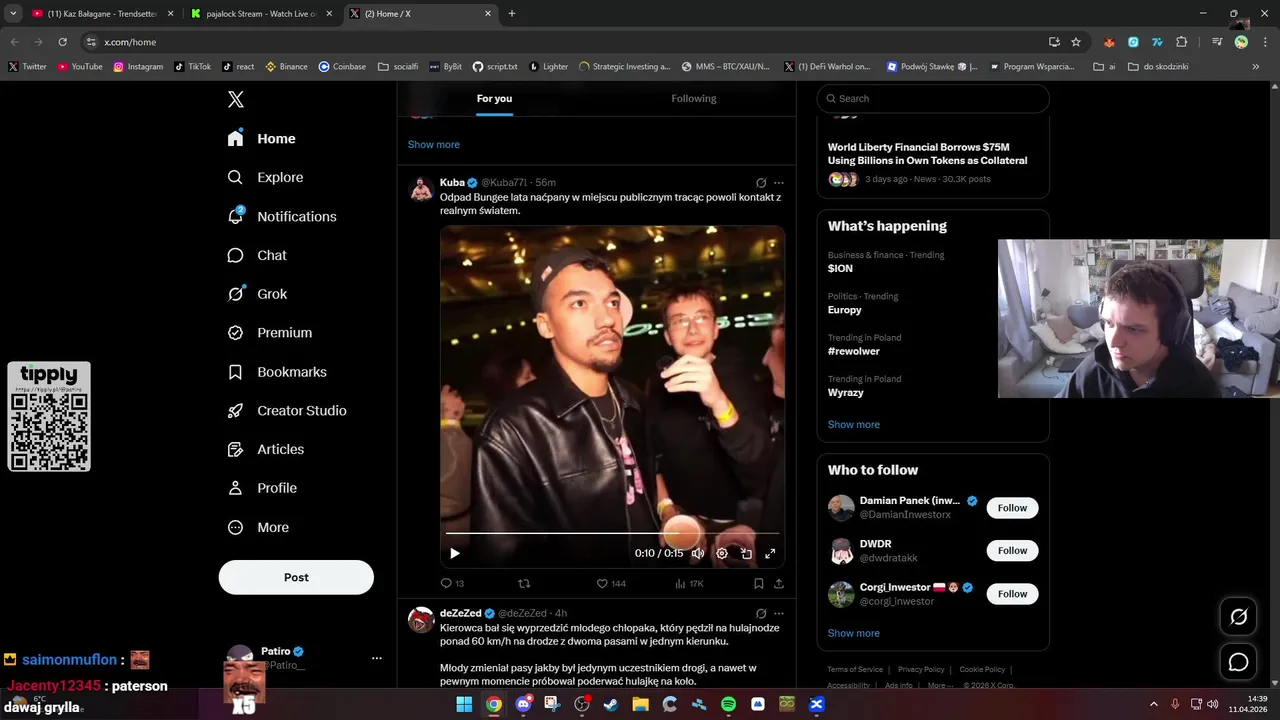This screenshot has width=1280, height=720.
Task: Open floating Grok button
Action: click(1238, 617)
